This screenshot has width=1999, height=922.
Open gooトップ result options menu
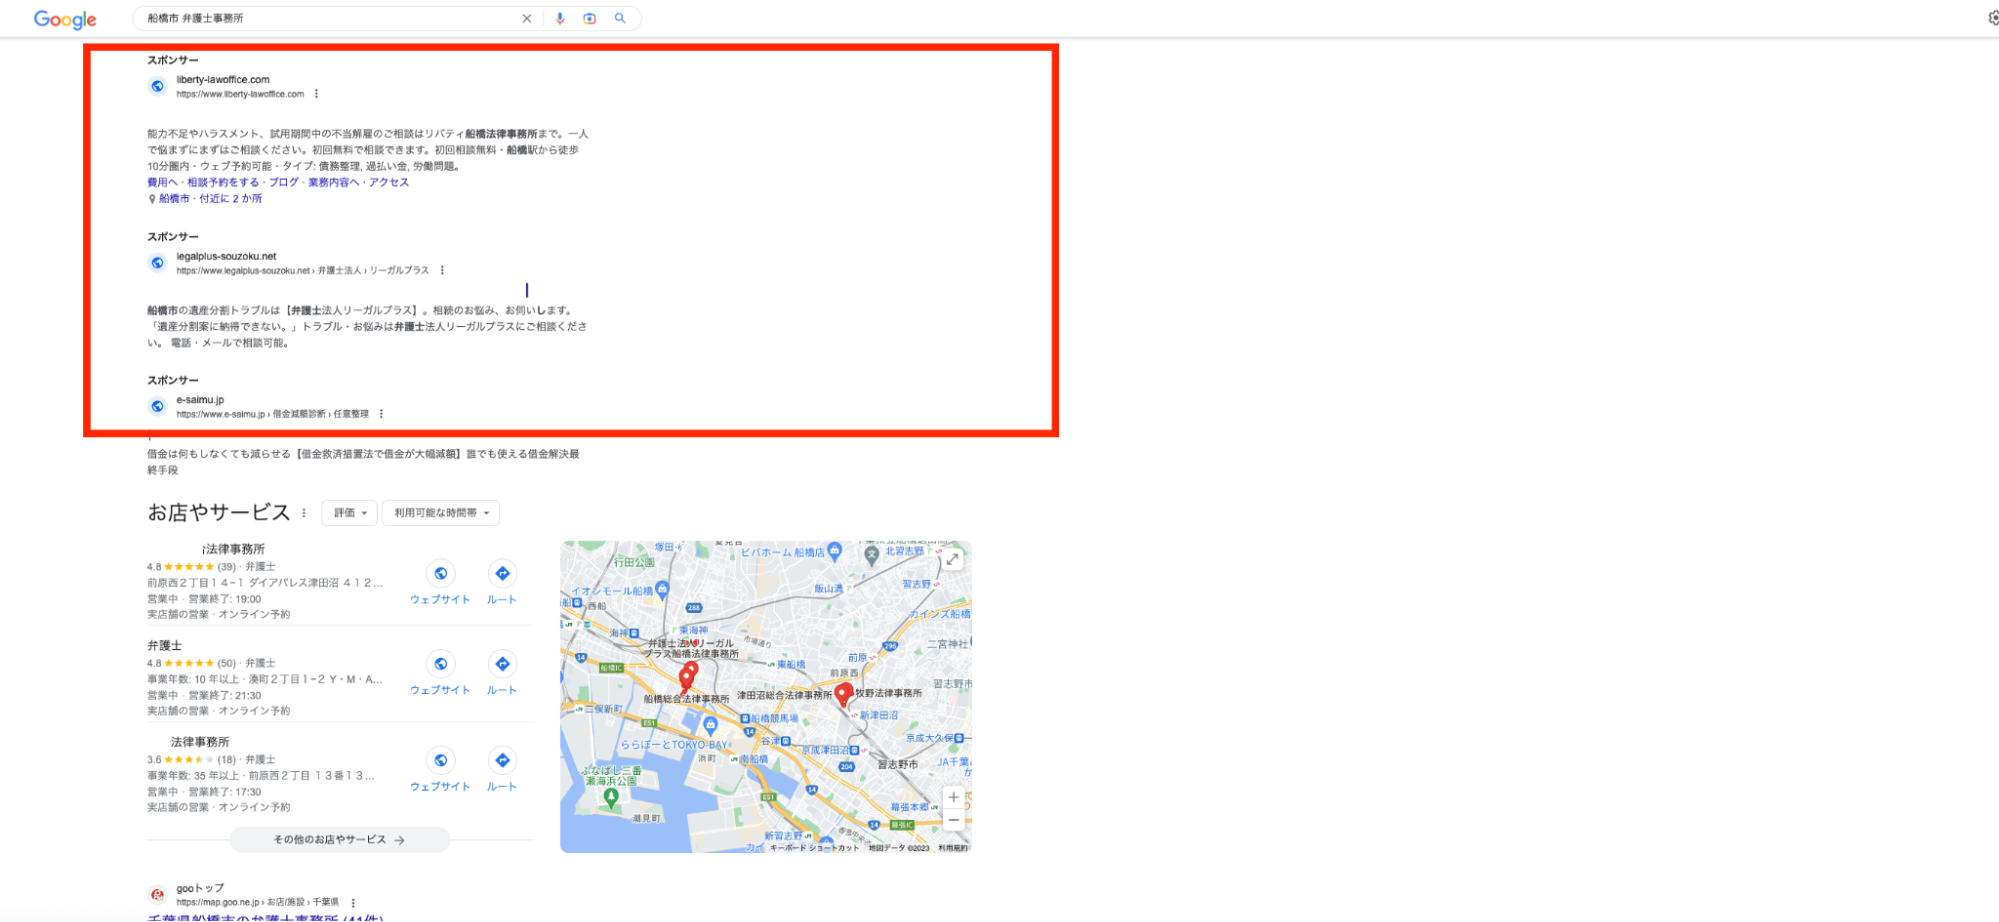353,903
